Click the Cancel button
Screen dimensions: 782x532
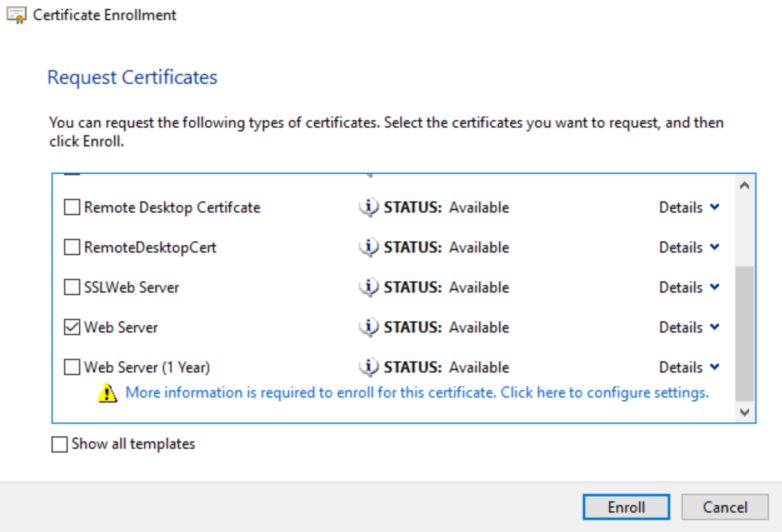(x=725, y=507)
